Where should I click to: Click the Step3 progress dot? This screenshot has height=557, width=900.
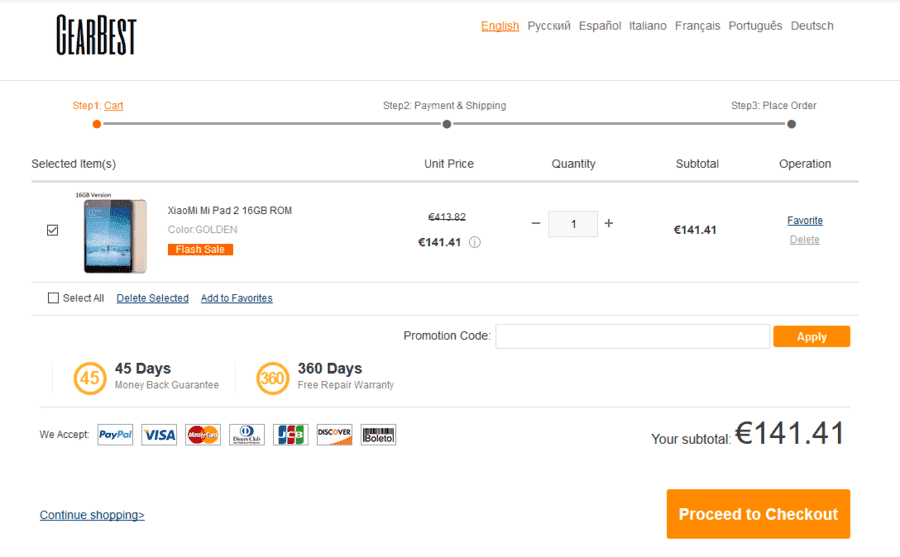[792, 124]
